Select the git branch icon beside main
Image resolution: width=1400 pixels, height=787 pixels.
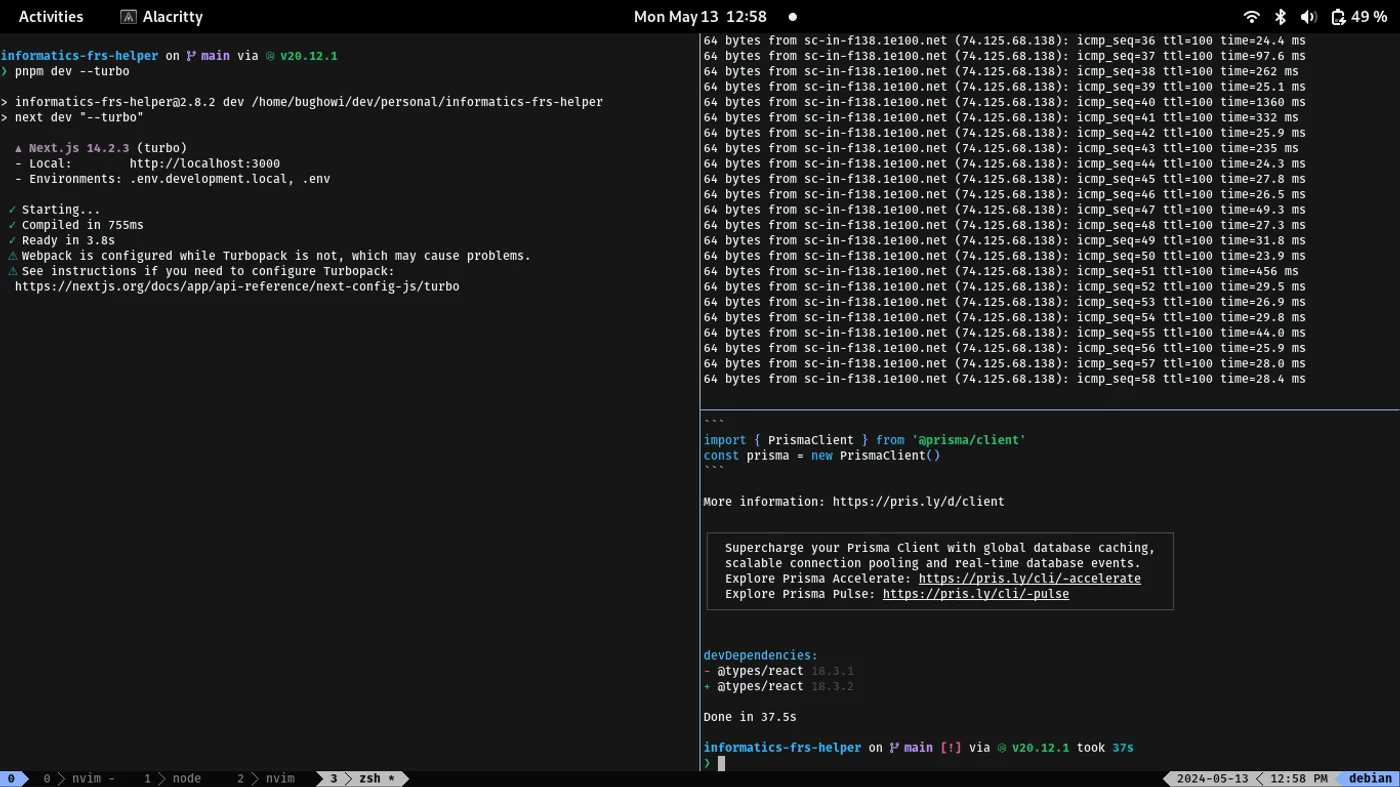189,55
